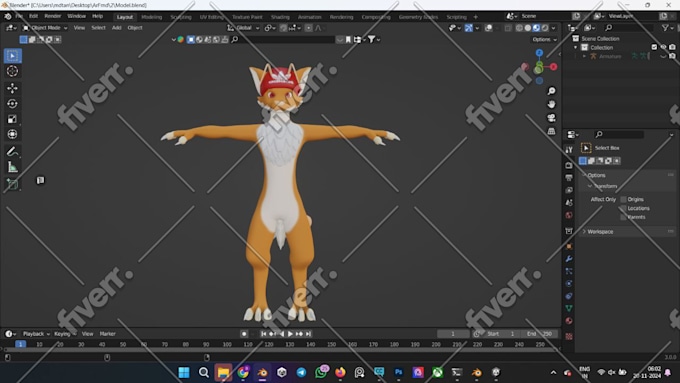680x383 pixels.
Task: Open the shading options dropdown arrow
Action: 553,28
